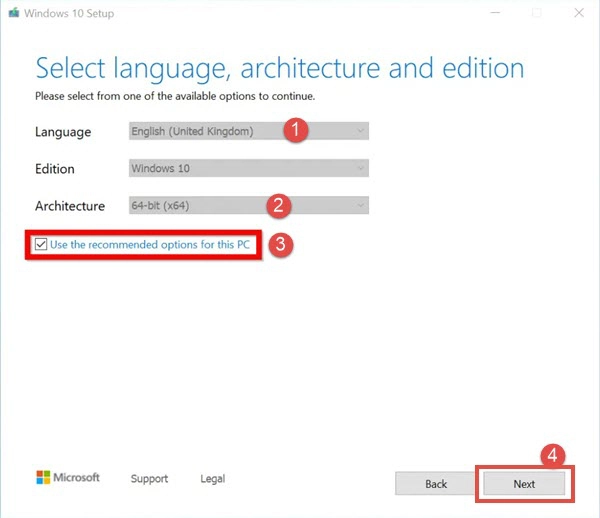This screenshot has width=600, height=518.
Task: Minimize the Windows 10 Setup window
Action: pyautogui.click(x=496, y=13)
